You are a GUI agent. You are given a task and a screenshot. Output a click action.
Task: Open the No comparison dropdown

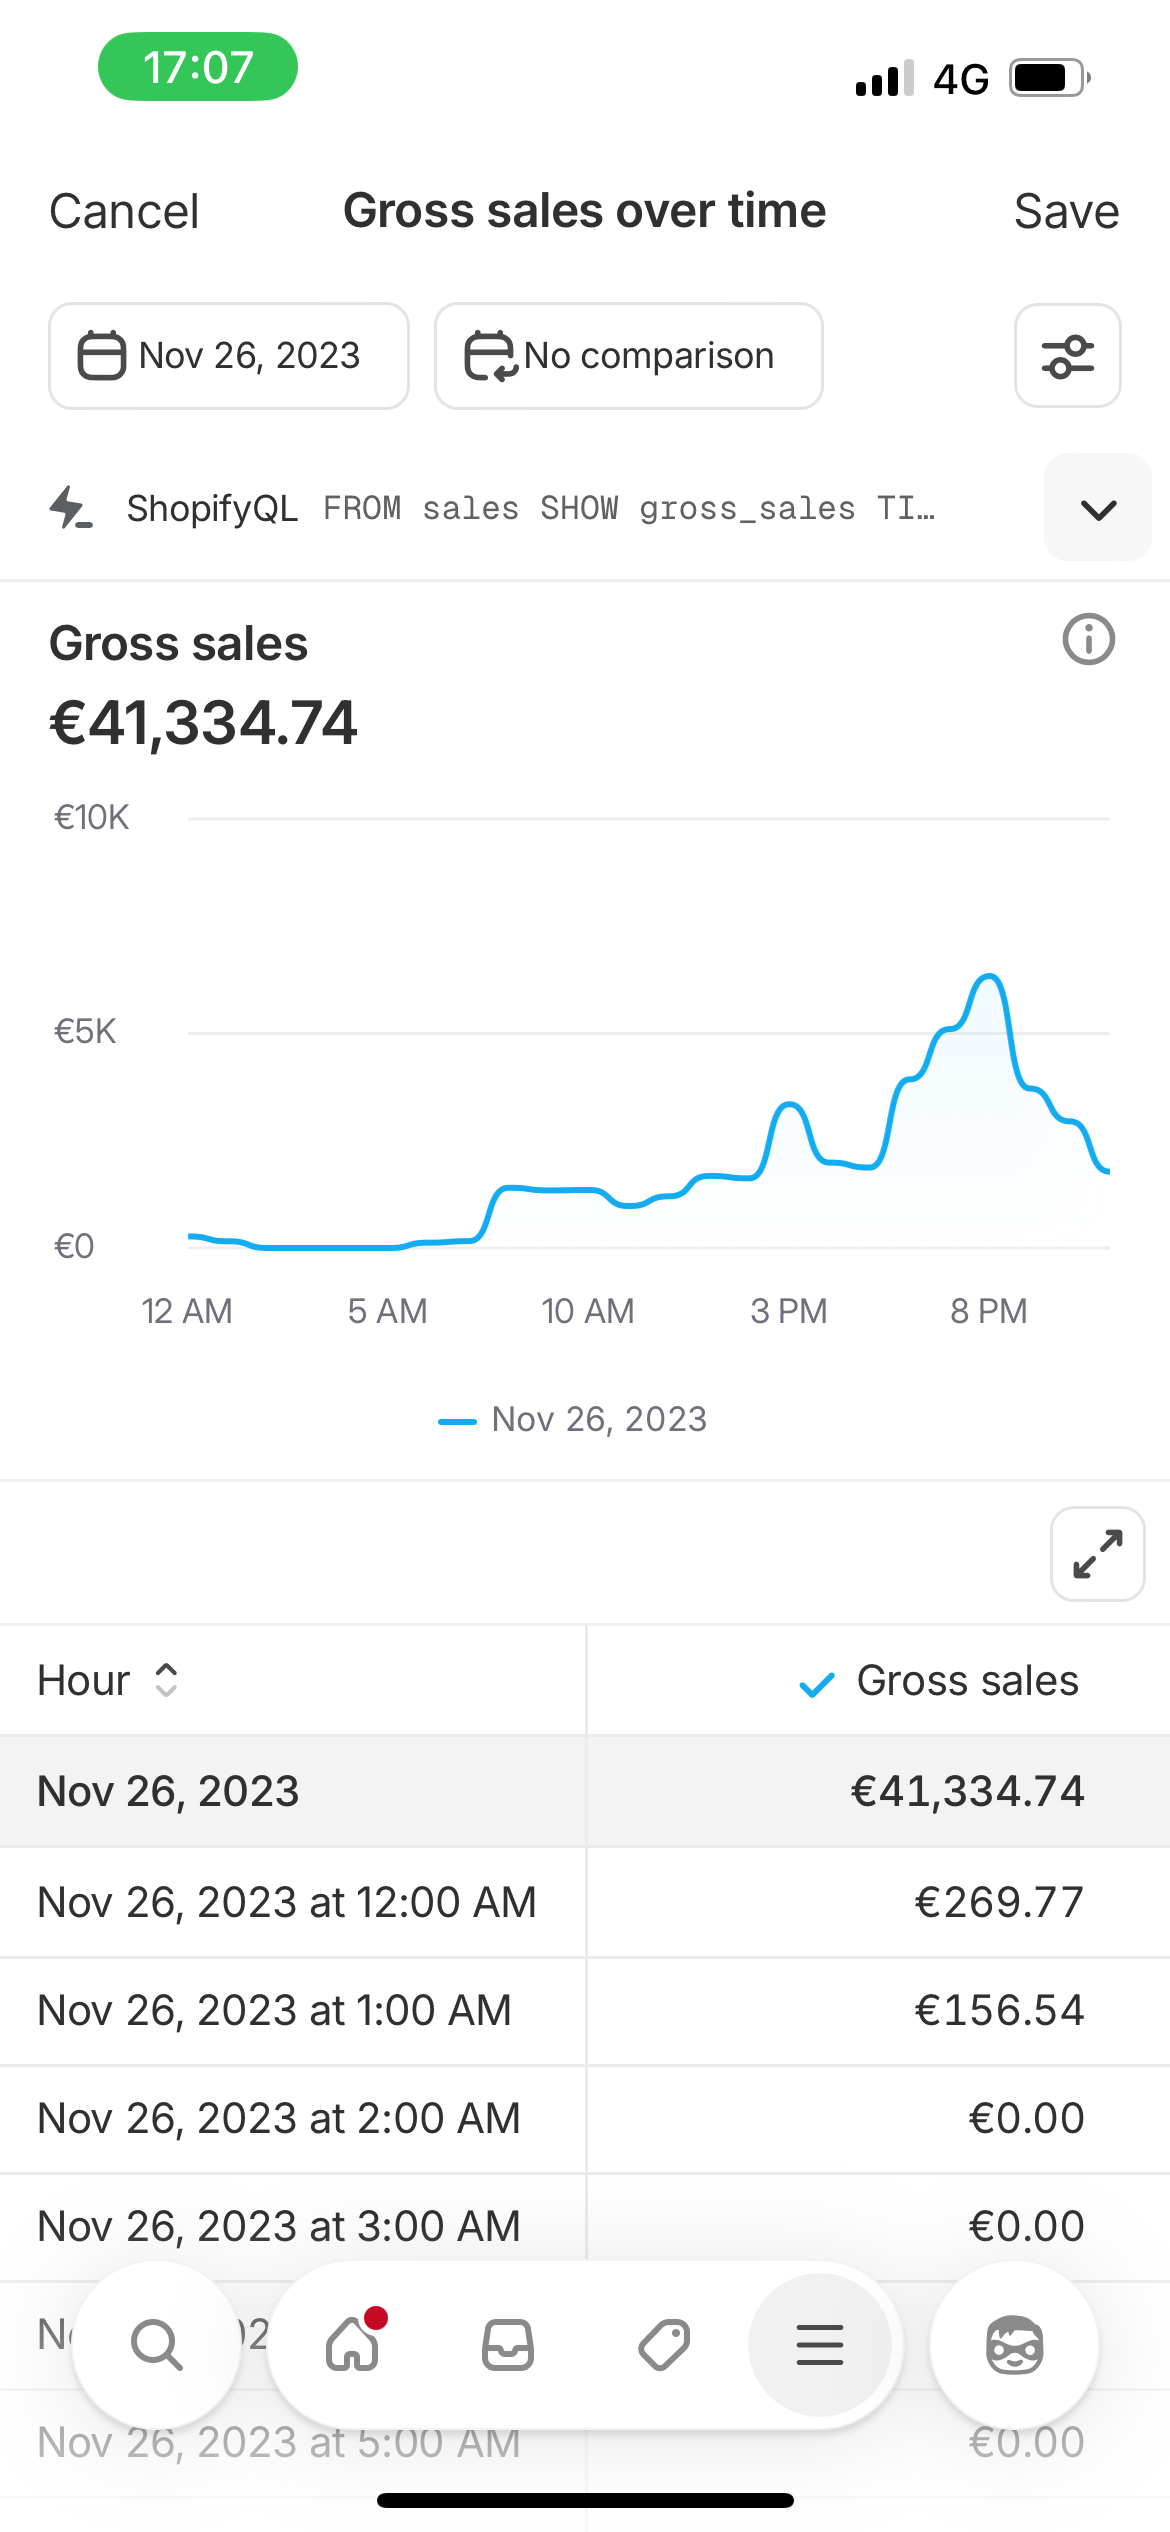tap(628, 356)
